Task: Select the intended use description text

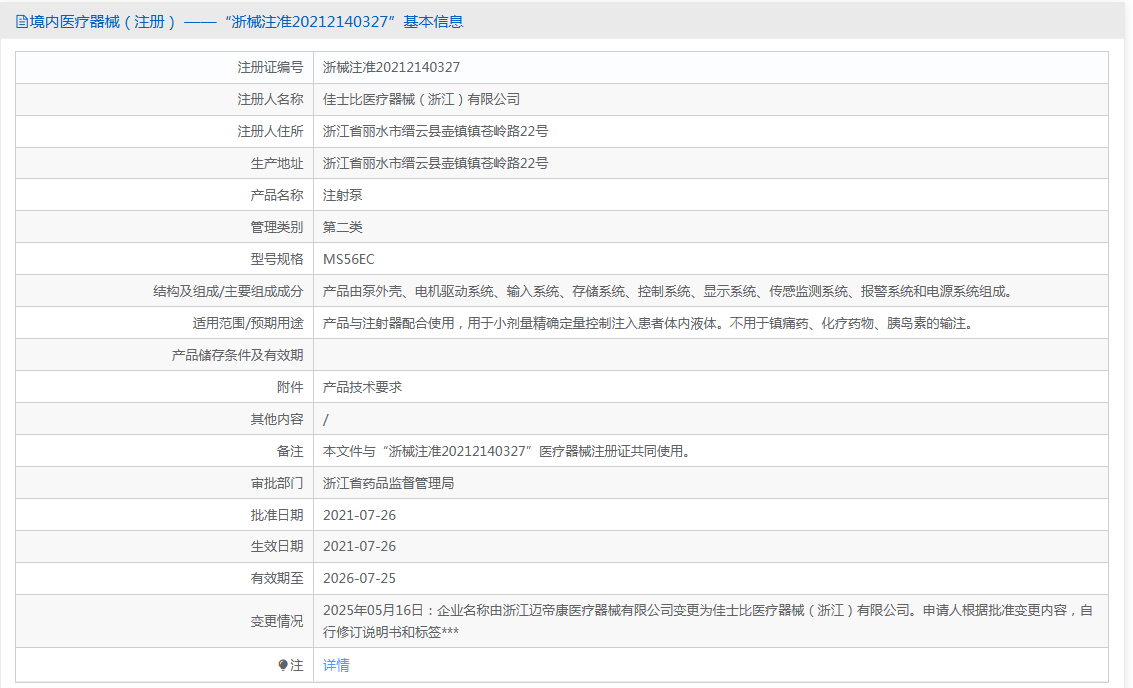Action: tap(650, 323)
